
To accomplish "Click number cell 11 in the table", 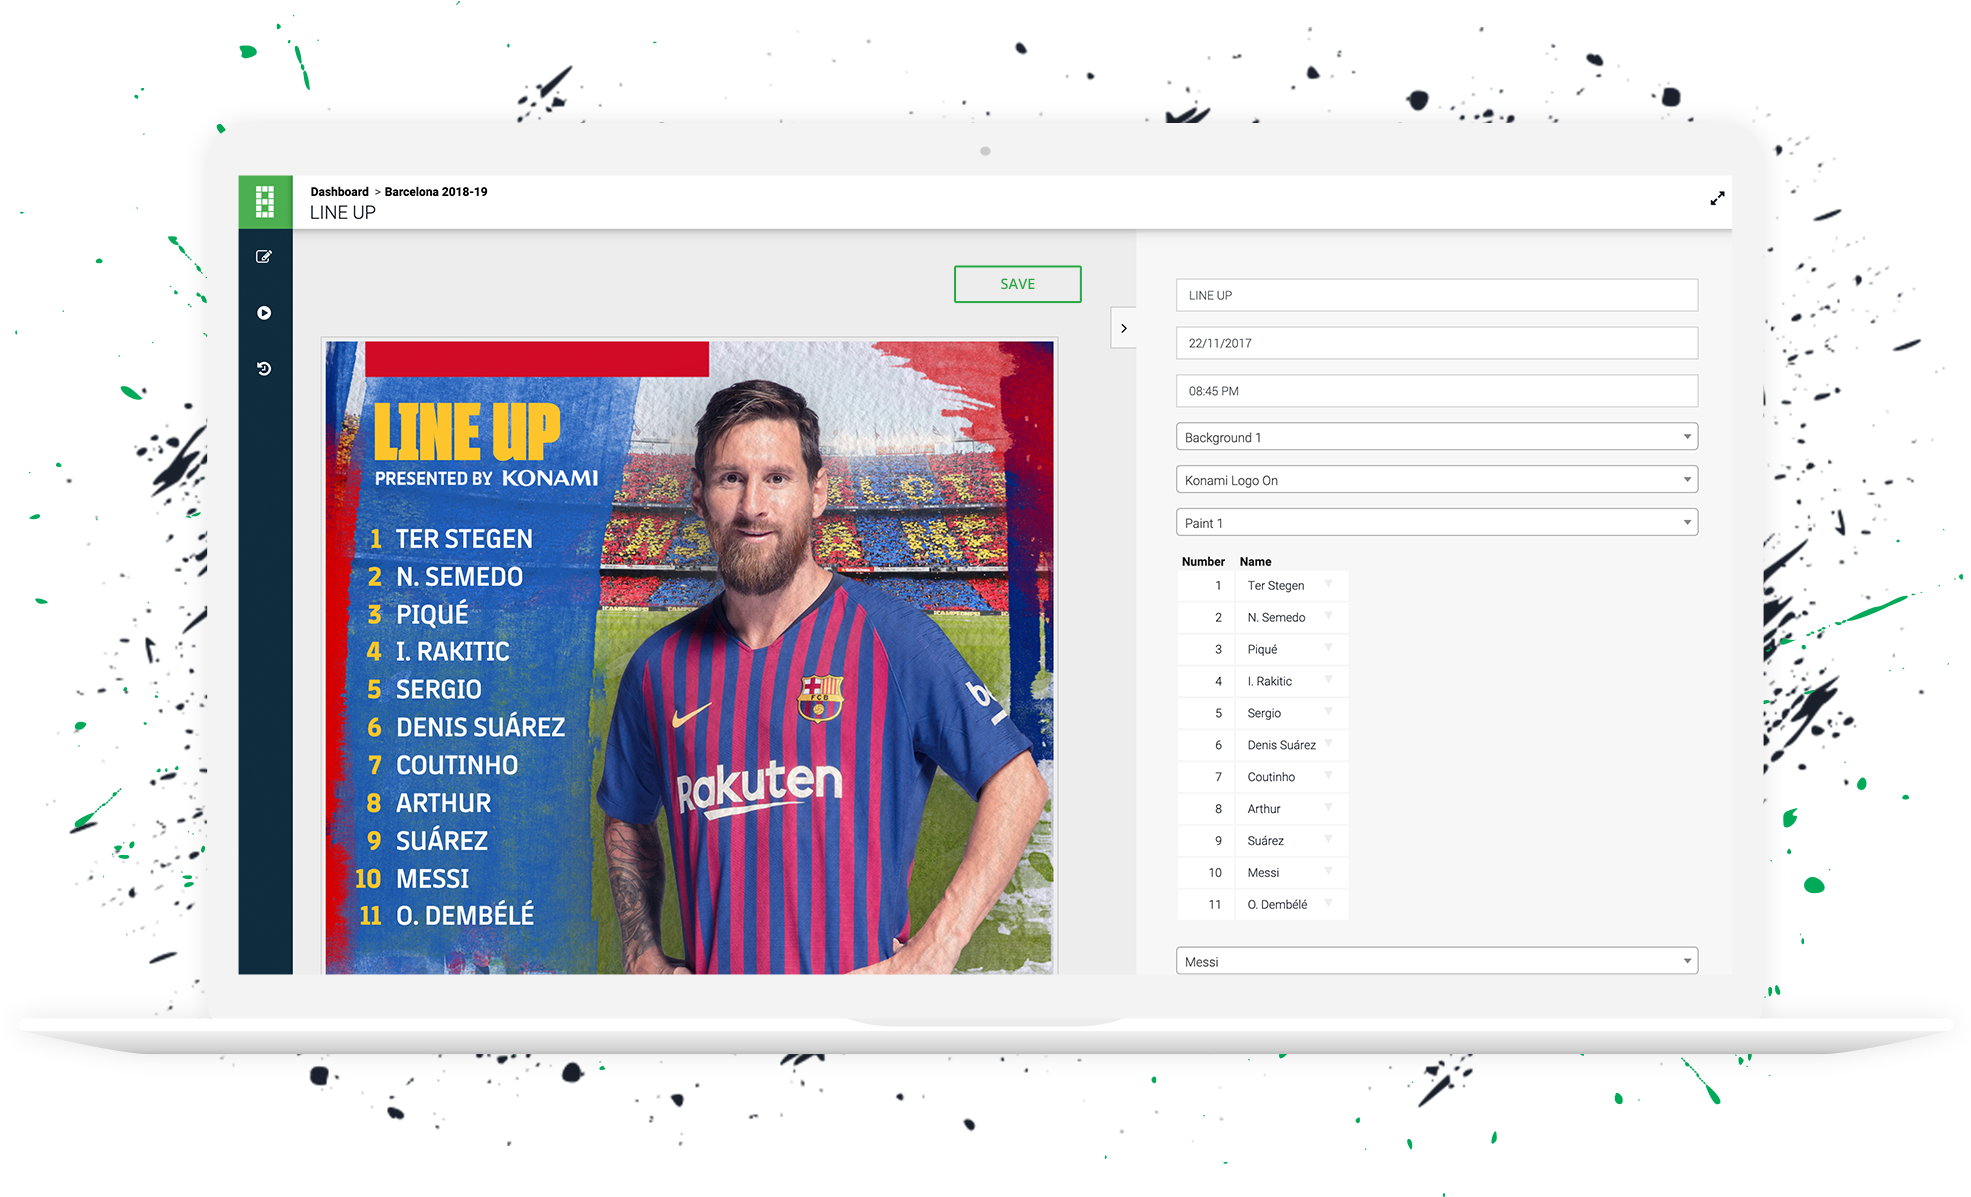I will [1206, 905].
